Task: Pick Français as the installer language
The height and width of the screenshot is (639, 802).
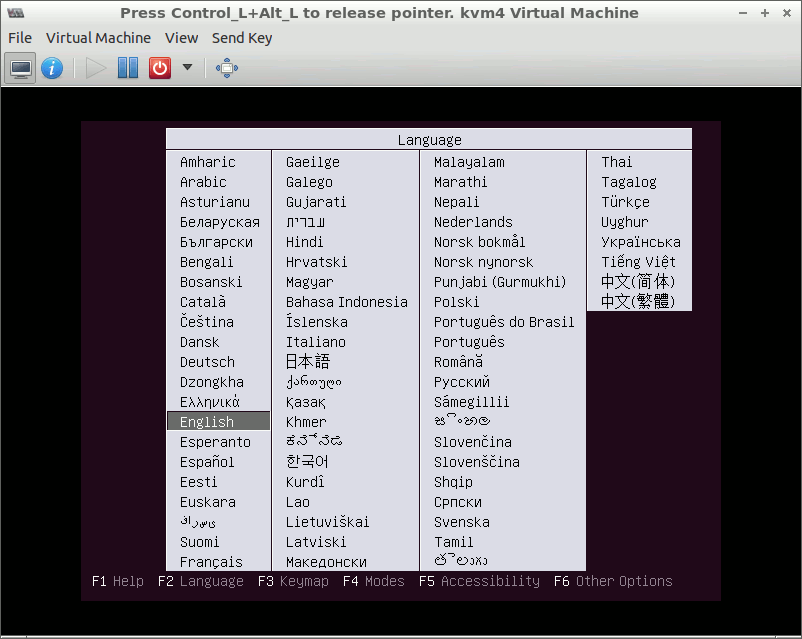Action: (x=211, y=562)
